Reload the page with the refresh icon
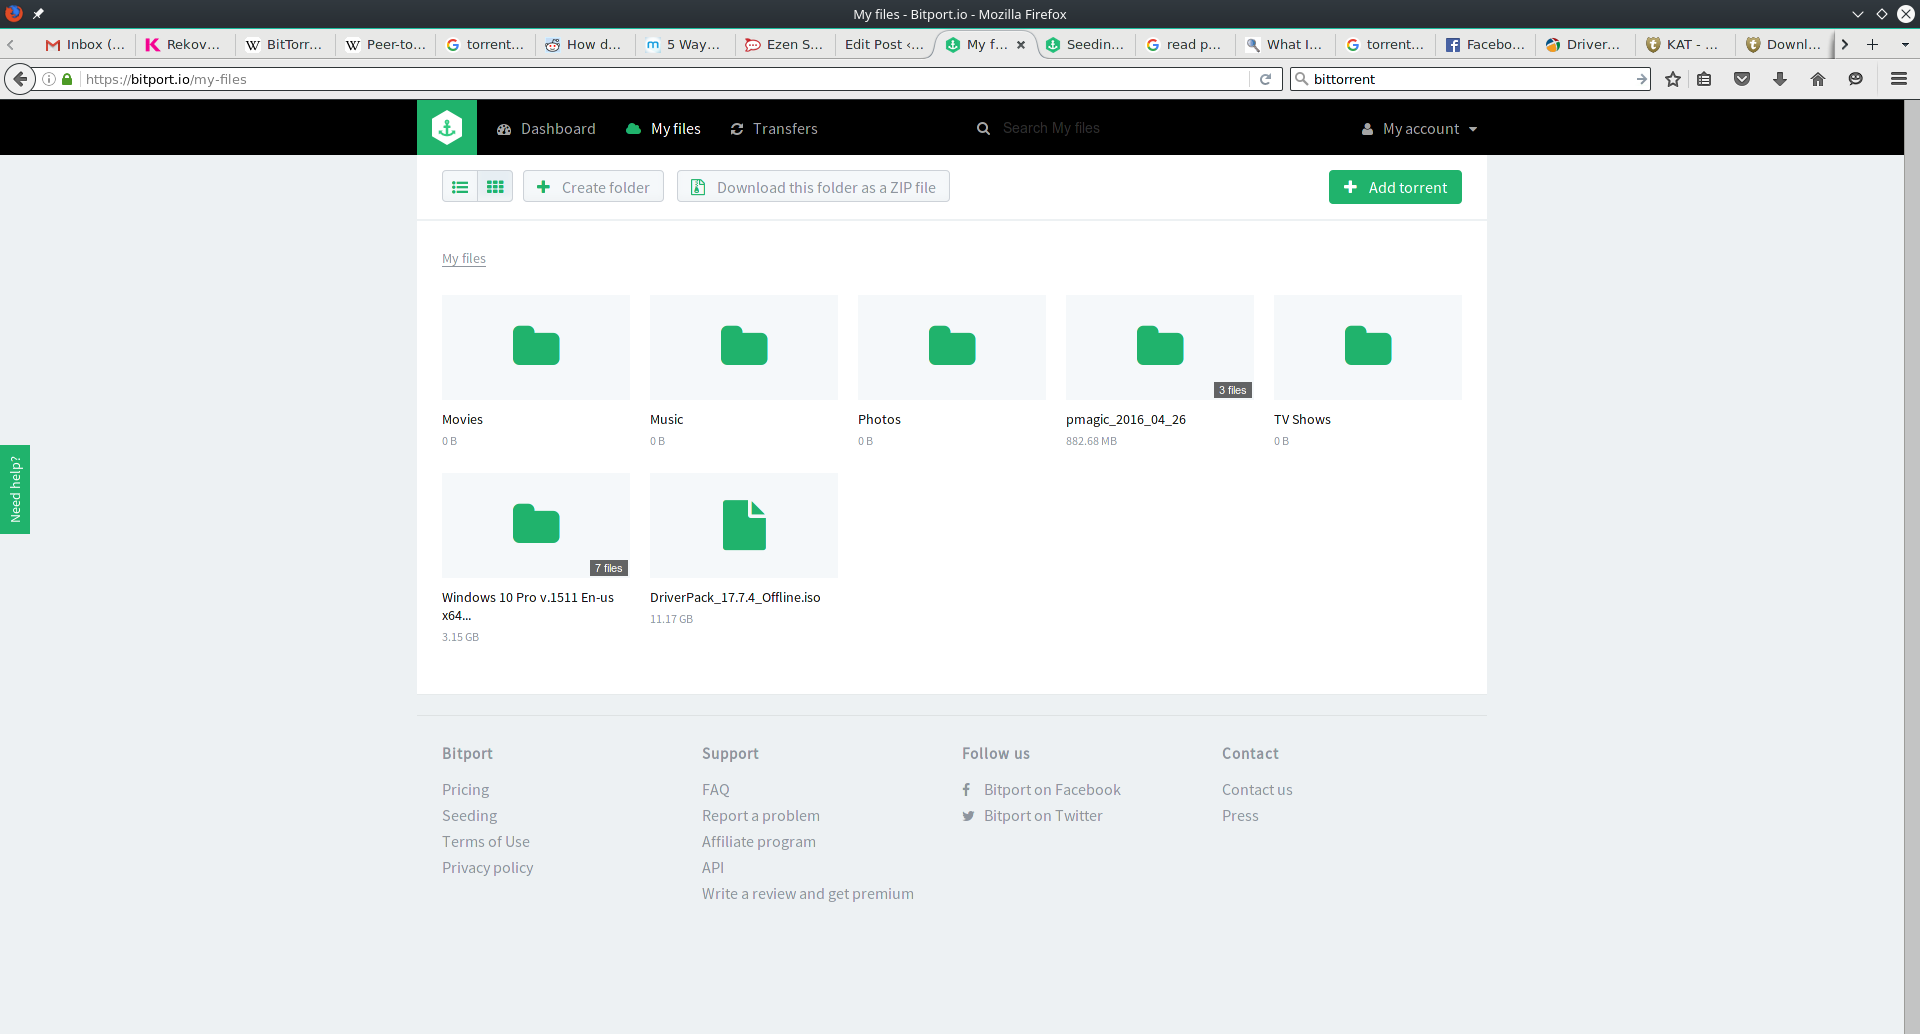 [x=1265, y=79]
